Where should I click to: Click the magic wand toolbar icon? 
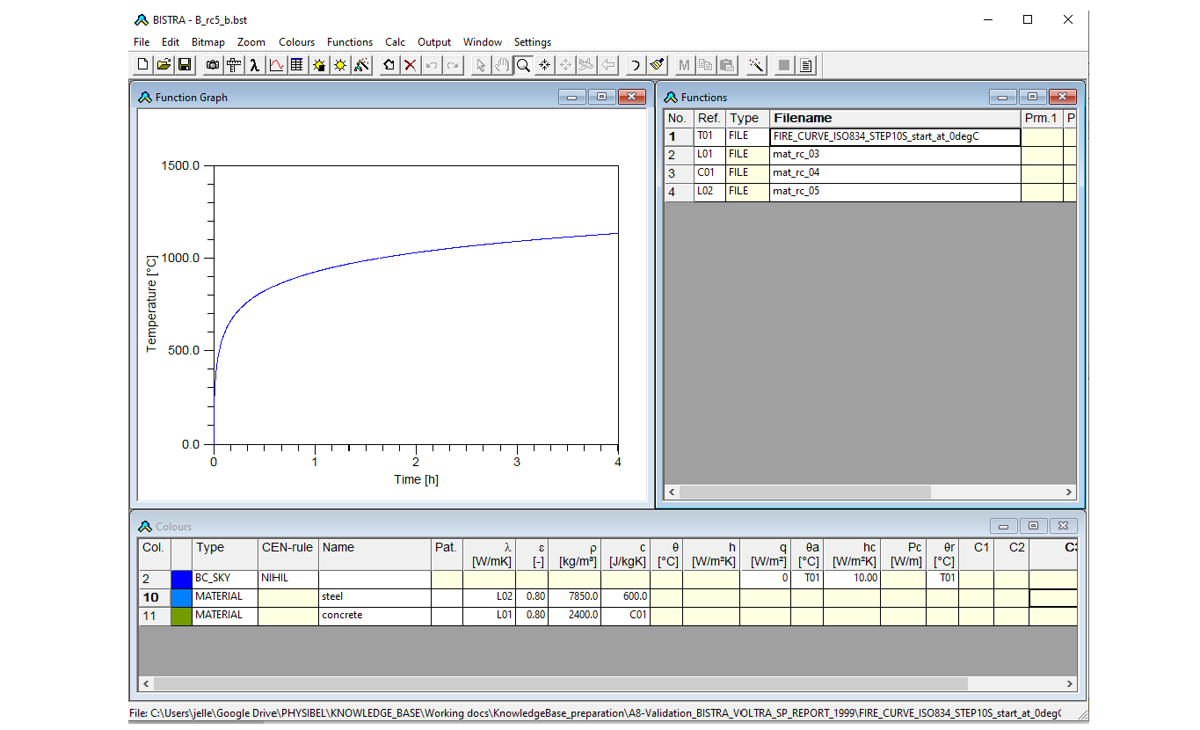[756, 65]
